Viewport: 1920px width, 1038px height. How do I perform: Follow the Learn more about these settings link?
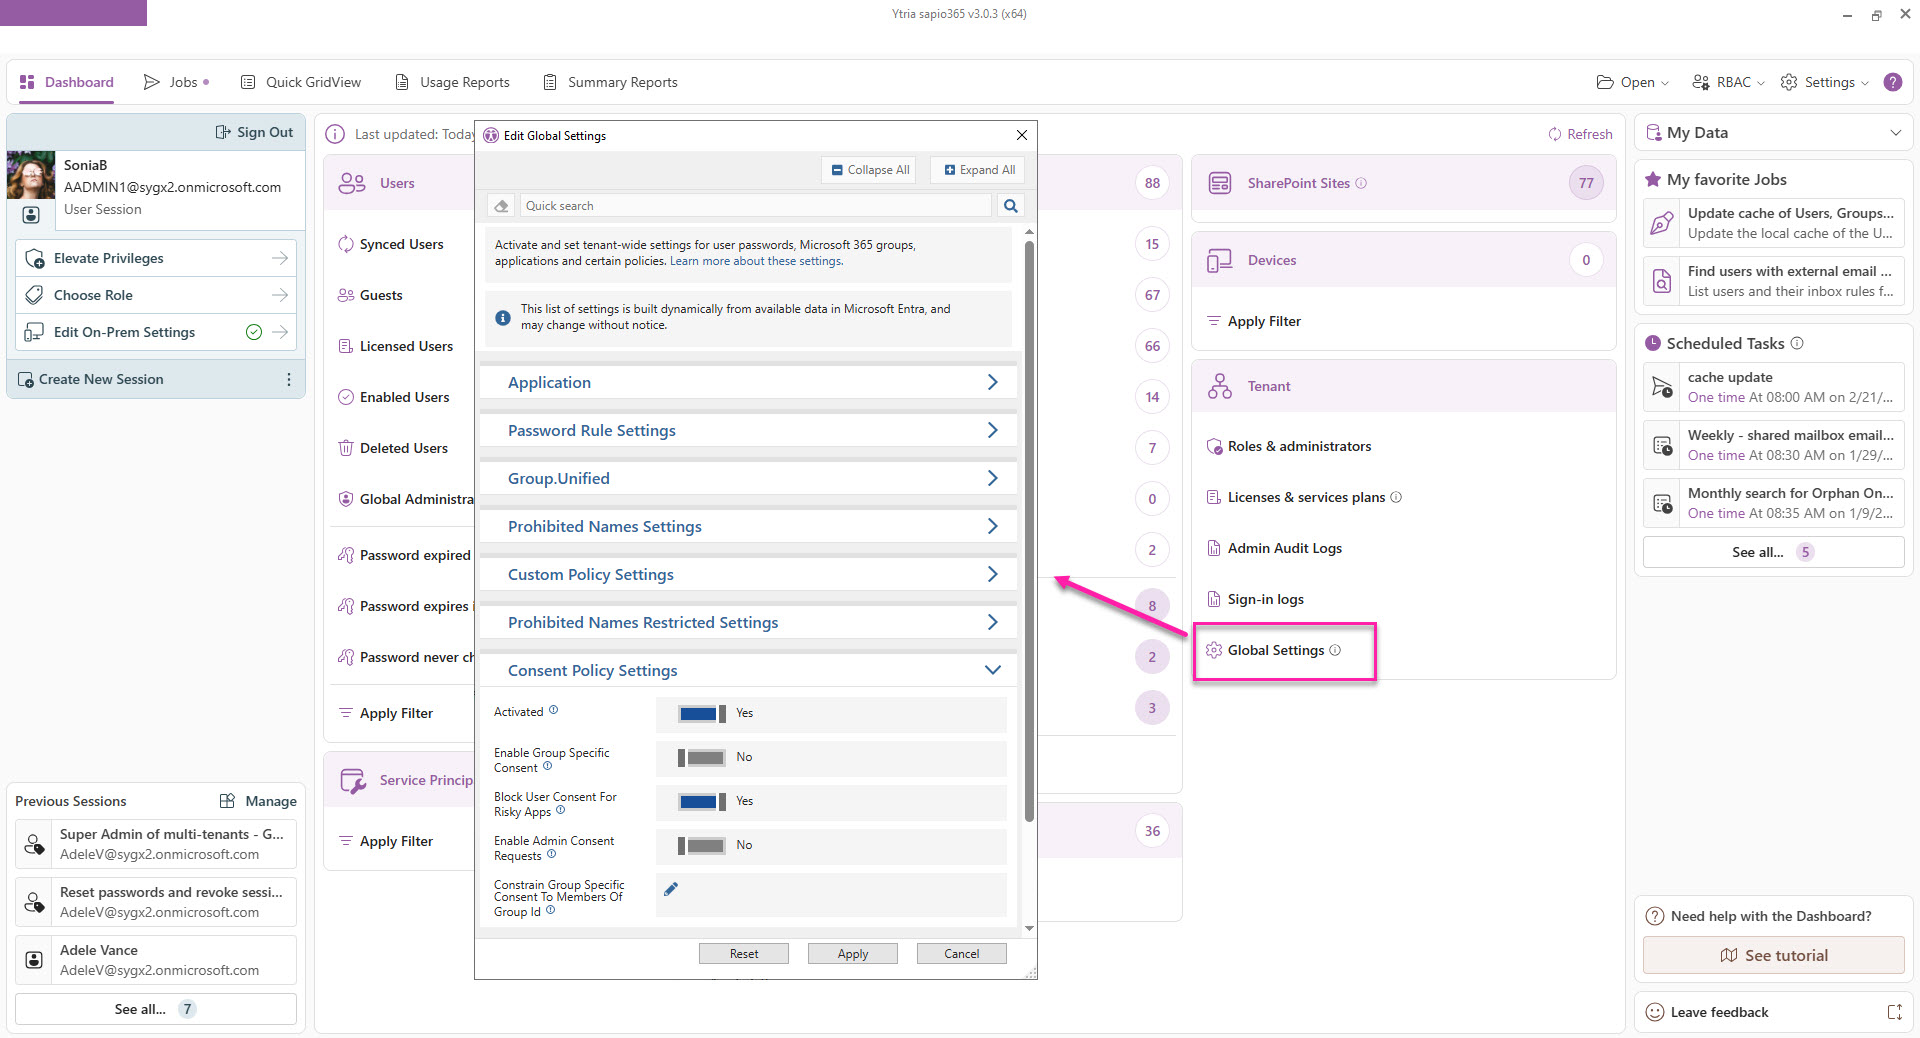pos(756,261)
